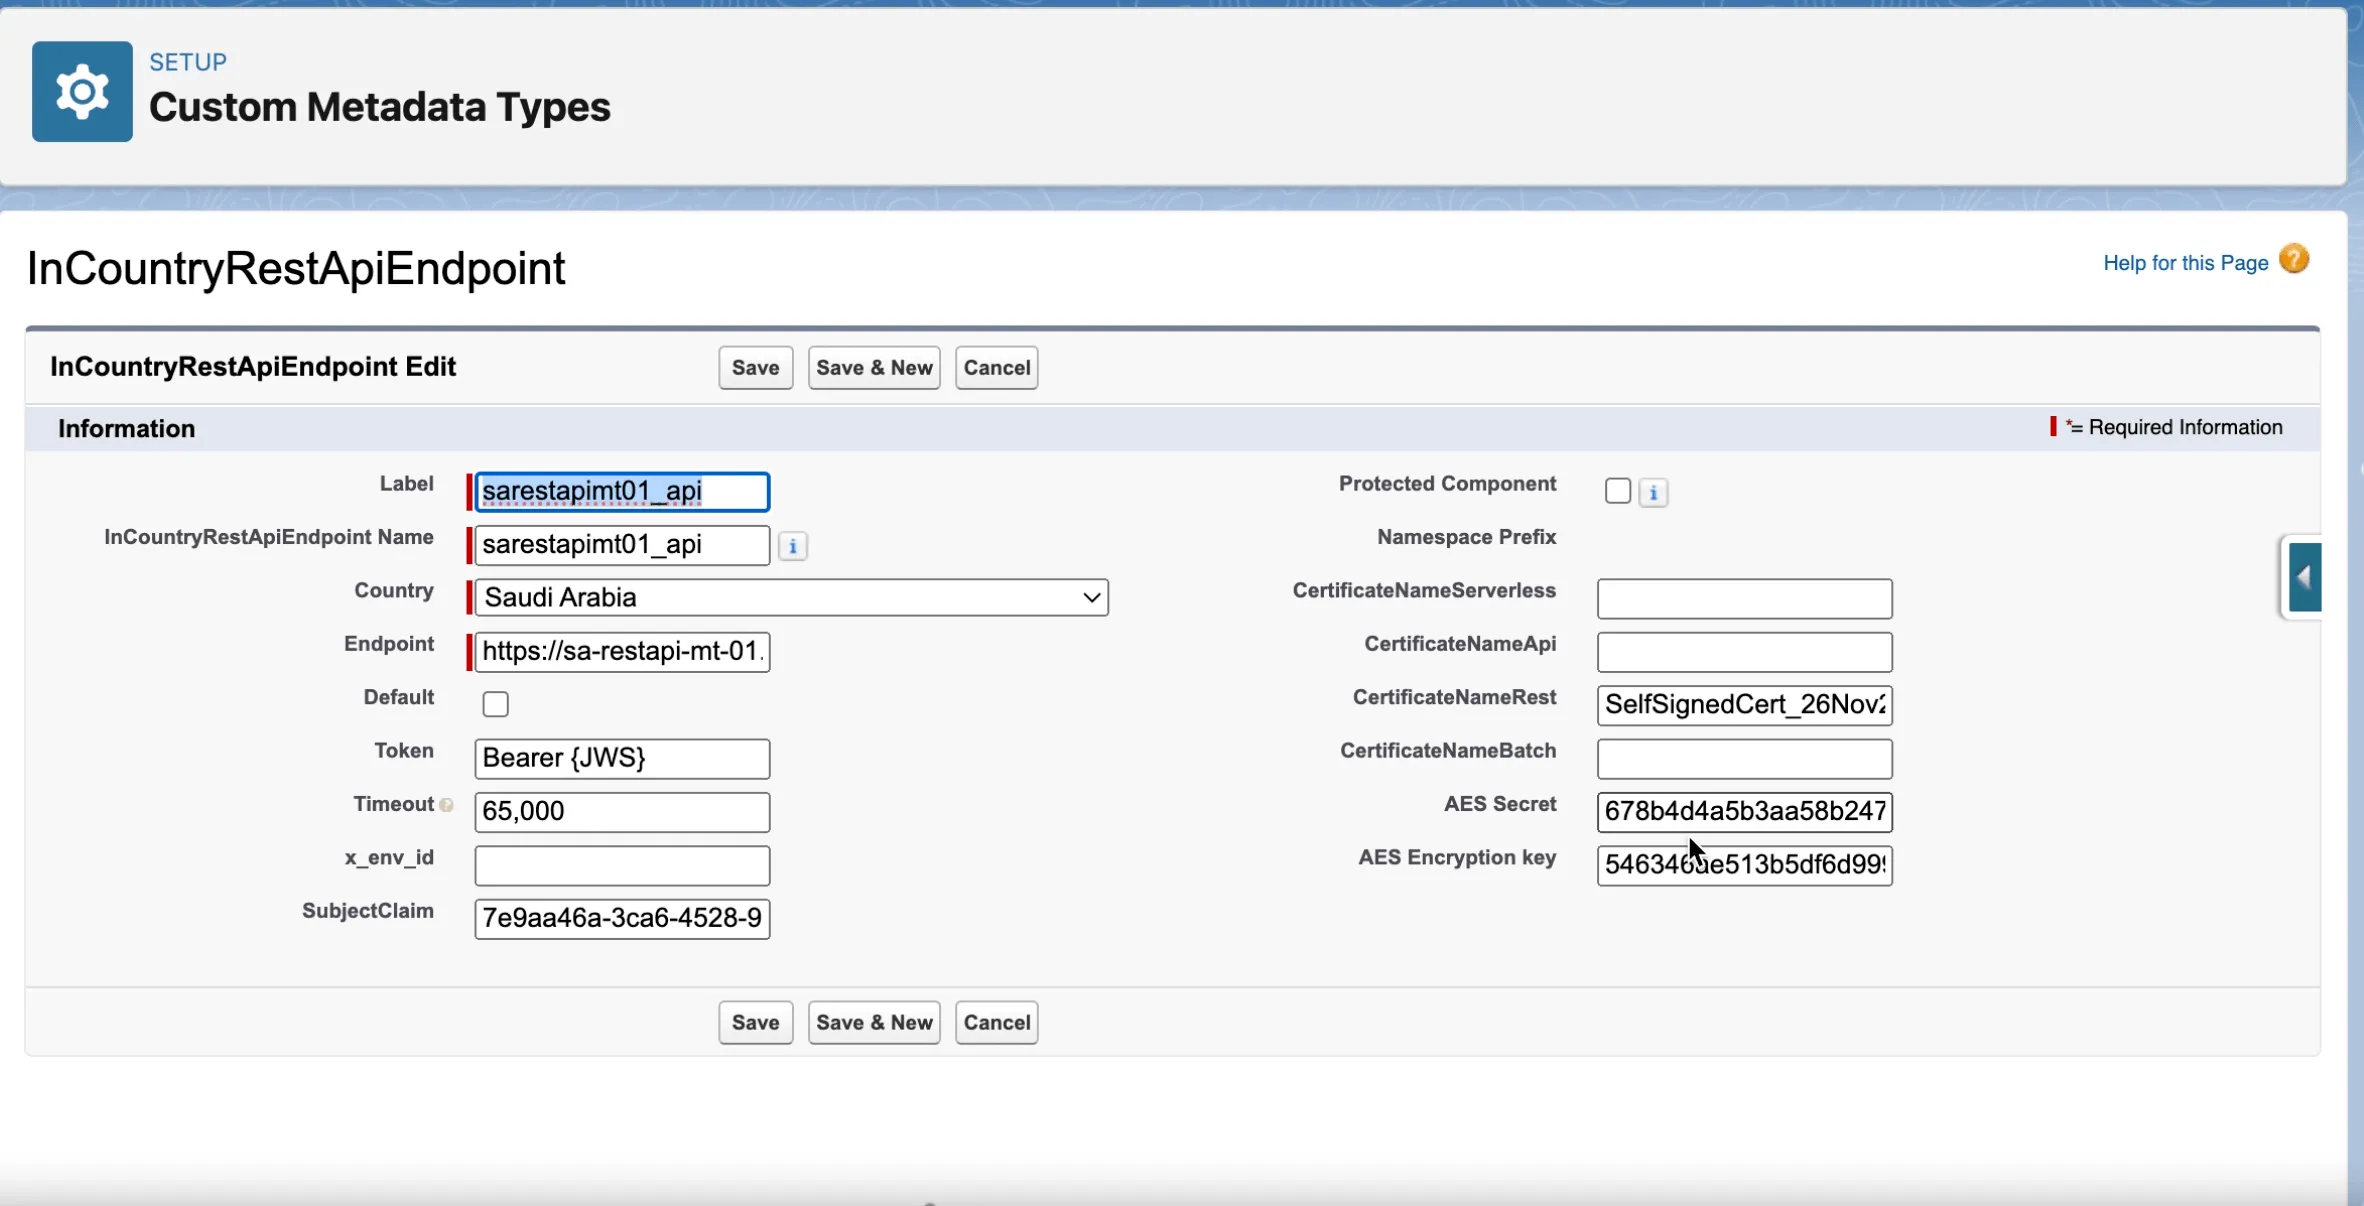
Task: Click the Setup gear icon
Action: pos(82,92)
